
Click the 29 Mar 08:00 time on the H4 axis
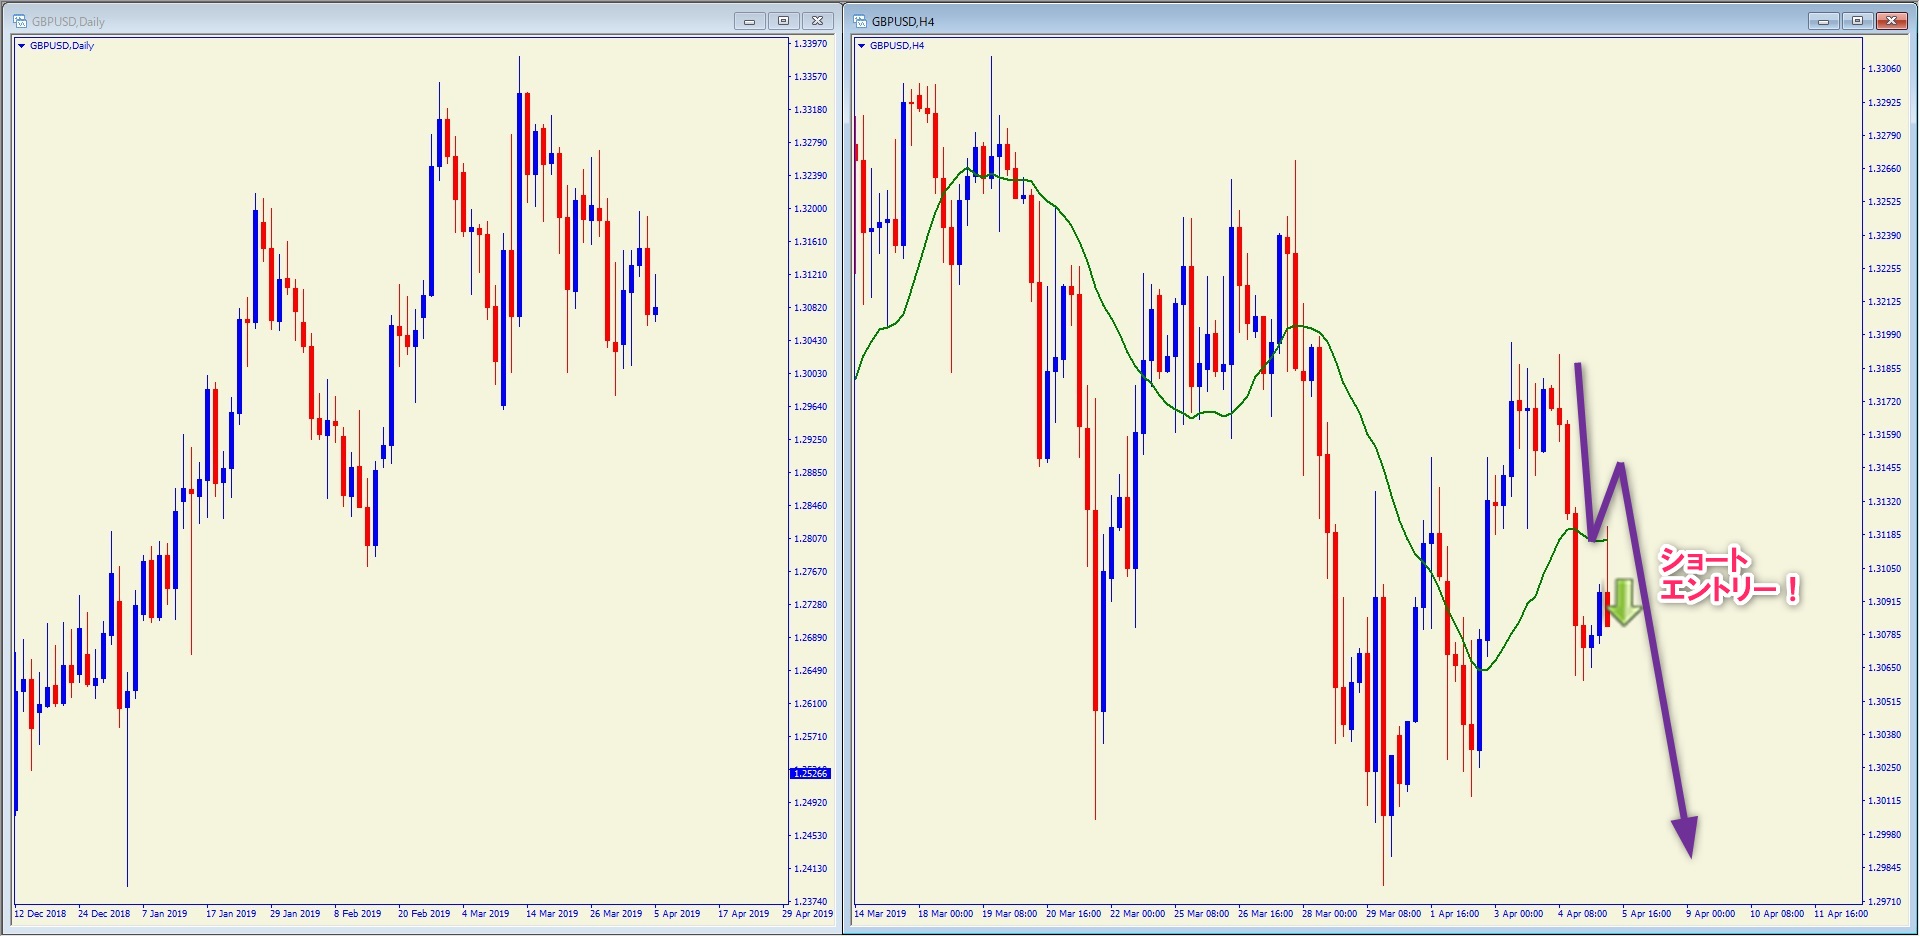coord(1393,914)
